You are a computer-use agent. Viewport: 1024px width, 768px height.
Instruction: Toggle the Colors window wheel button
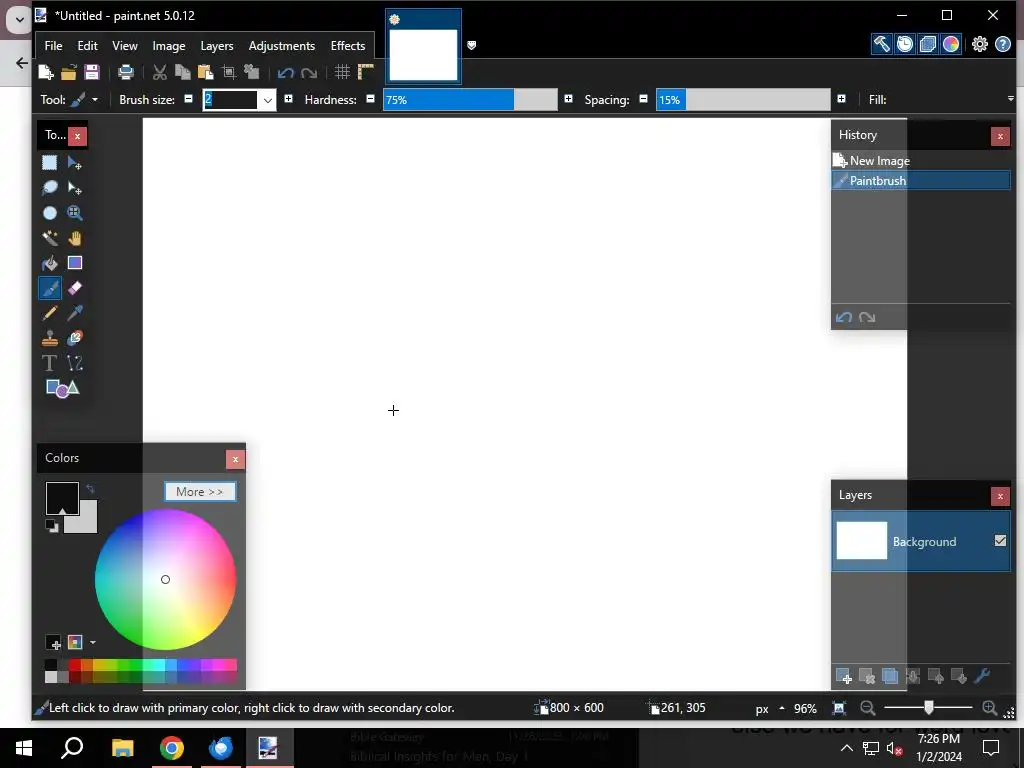tap(951, 44)
